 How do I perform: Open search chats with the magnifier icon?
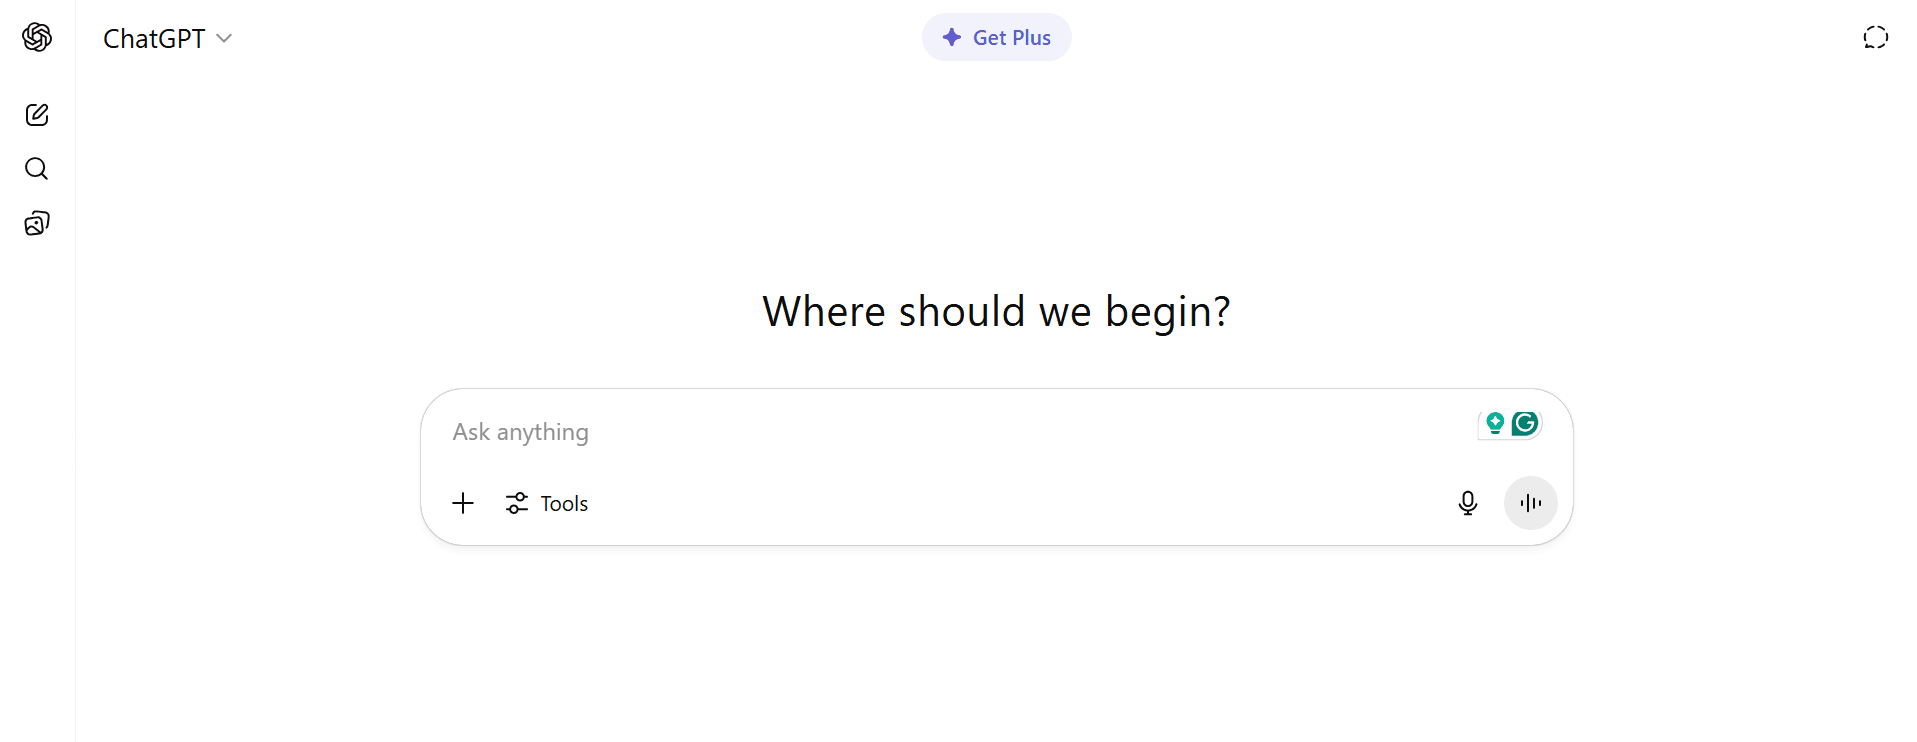37,169
